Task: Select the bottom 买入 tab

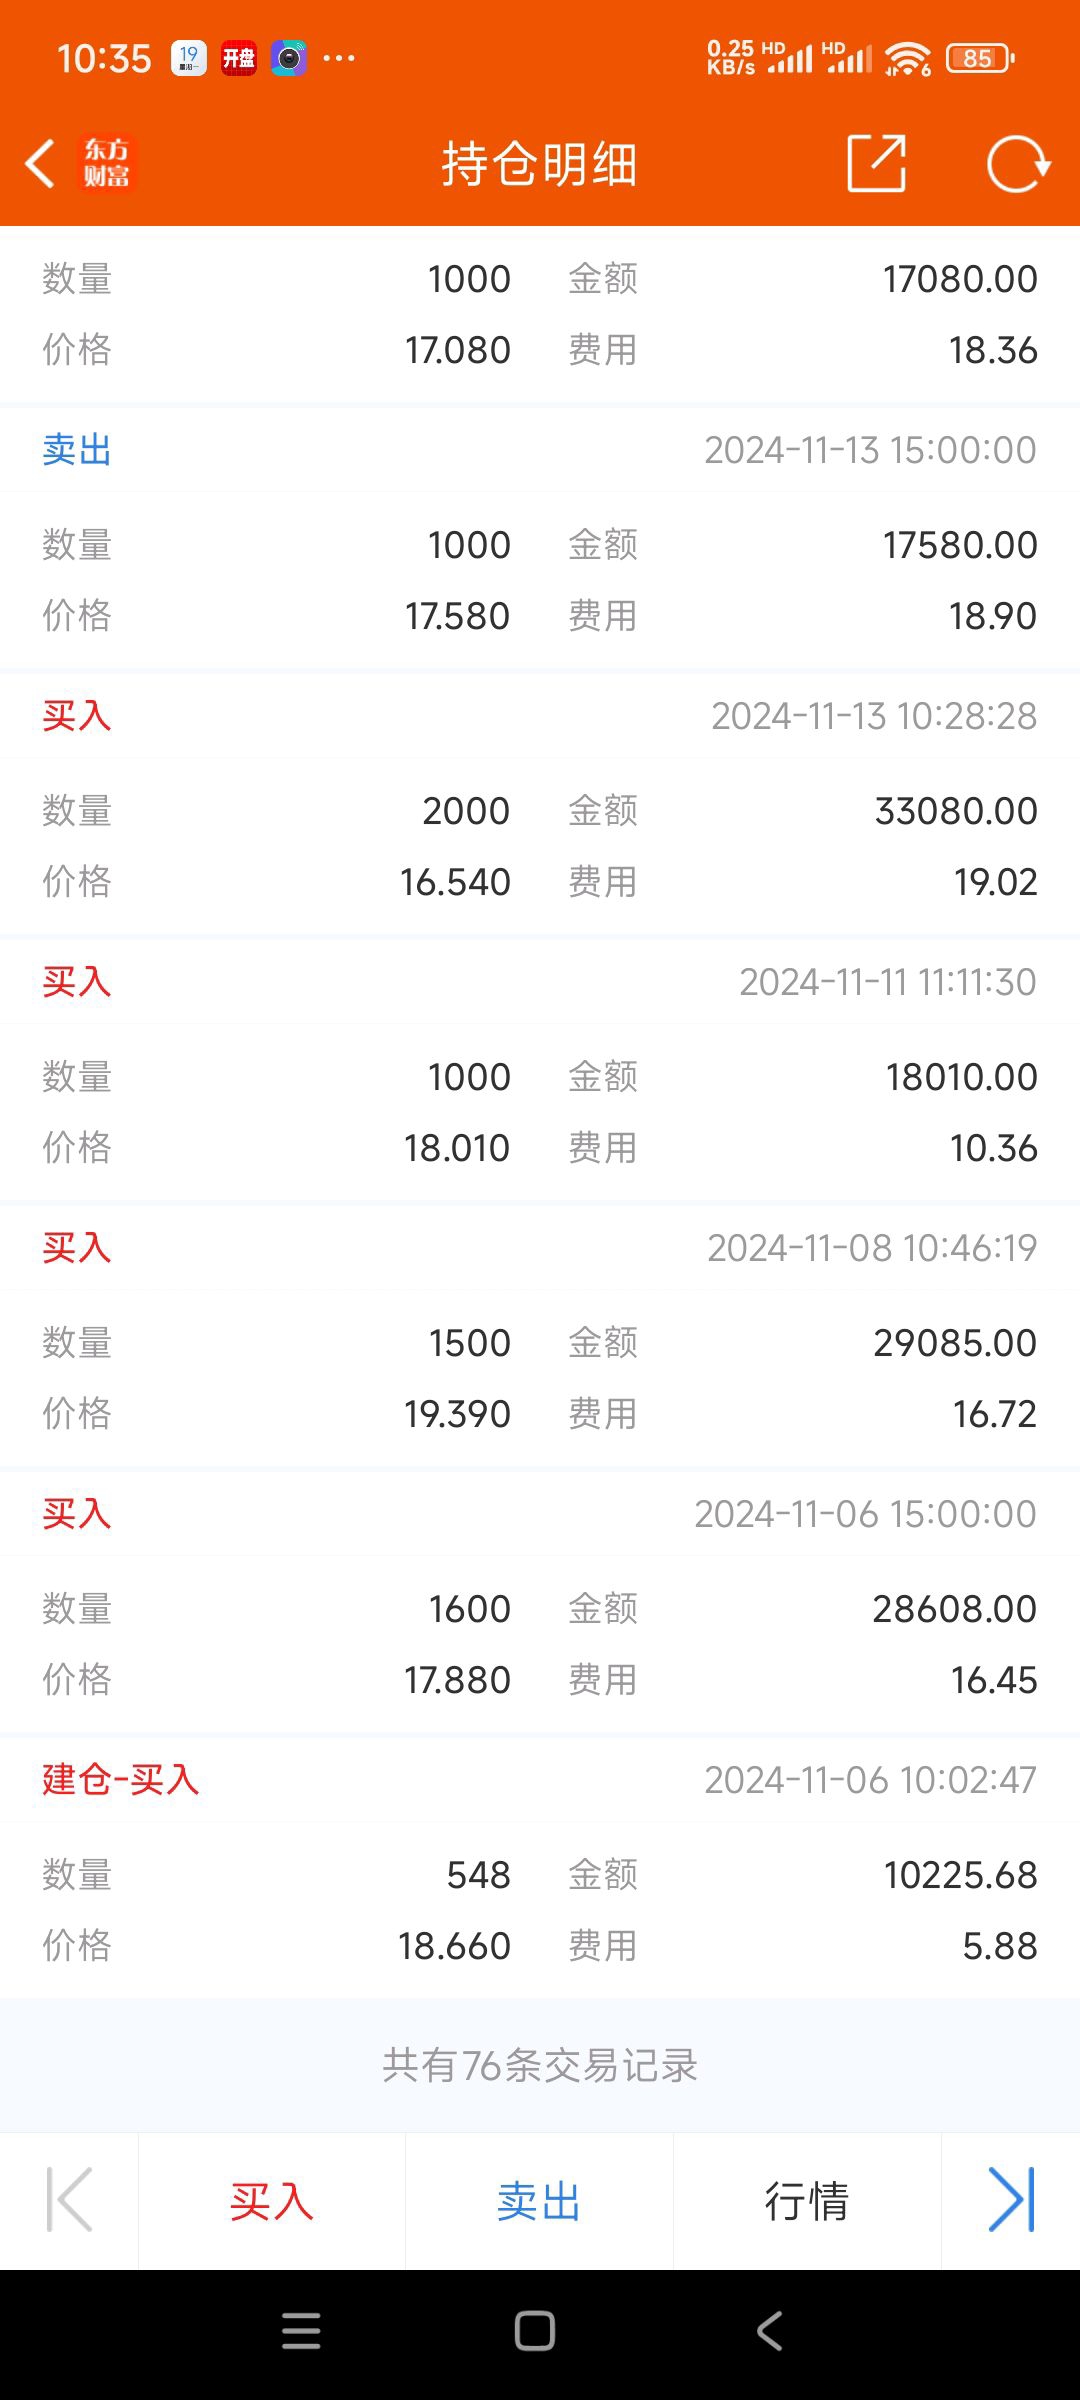Action: [x=272, y=2201]
